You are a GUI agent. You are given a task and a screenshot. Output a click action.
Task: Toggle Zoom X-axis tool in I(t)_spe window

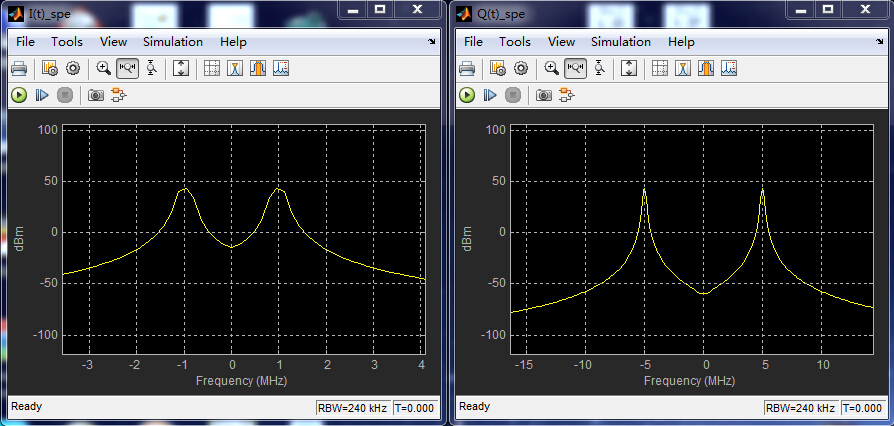[x=128, y=68]
